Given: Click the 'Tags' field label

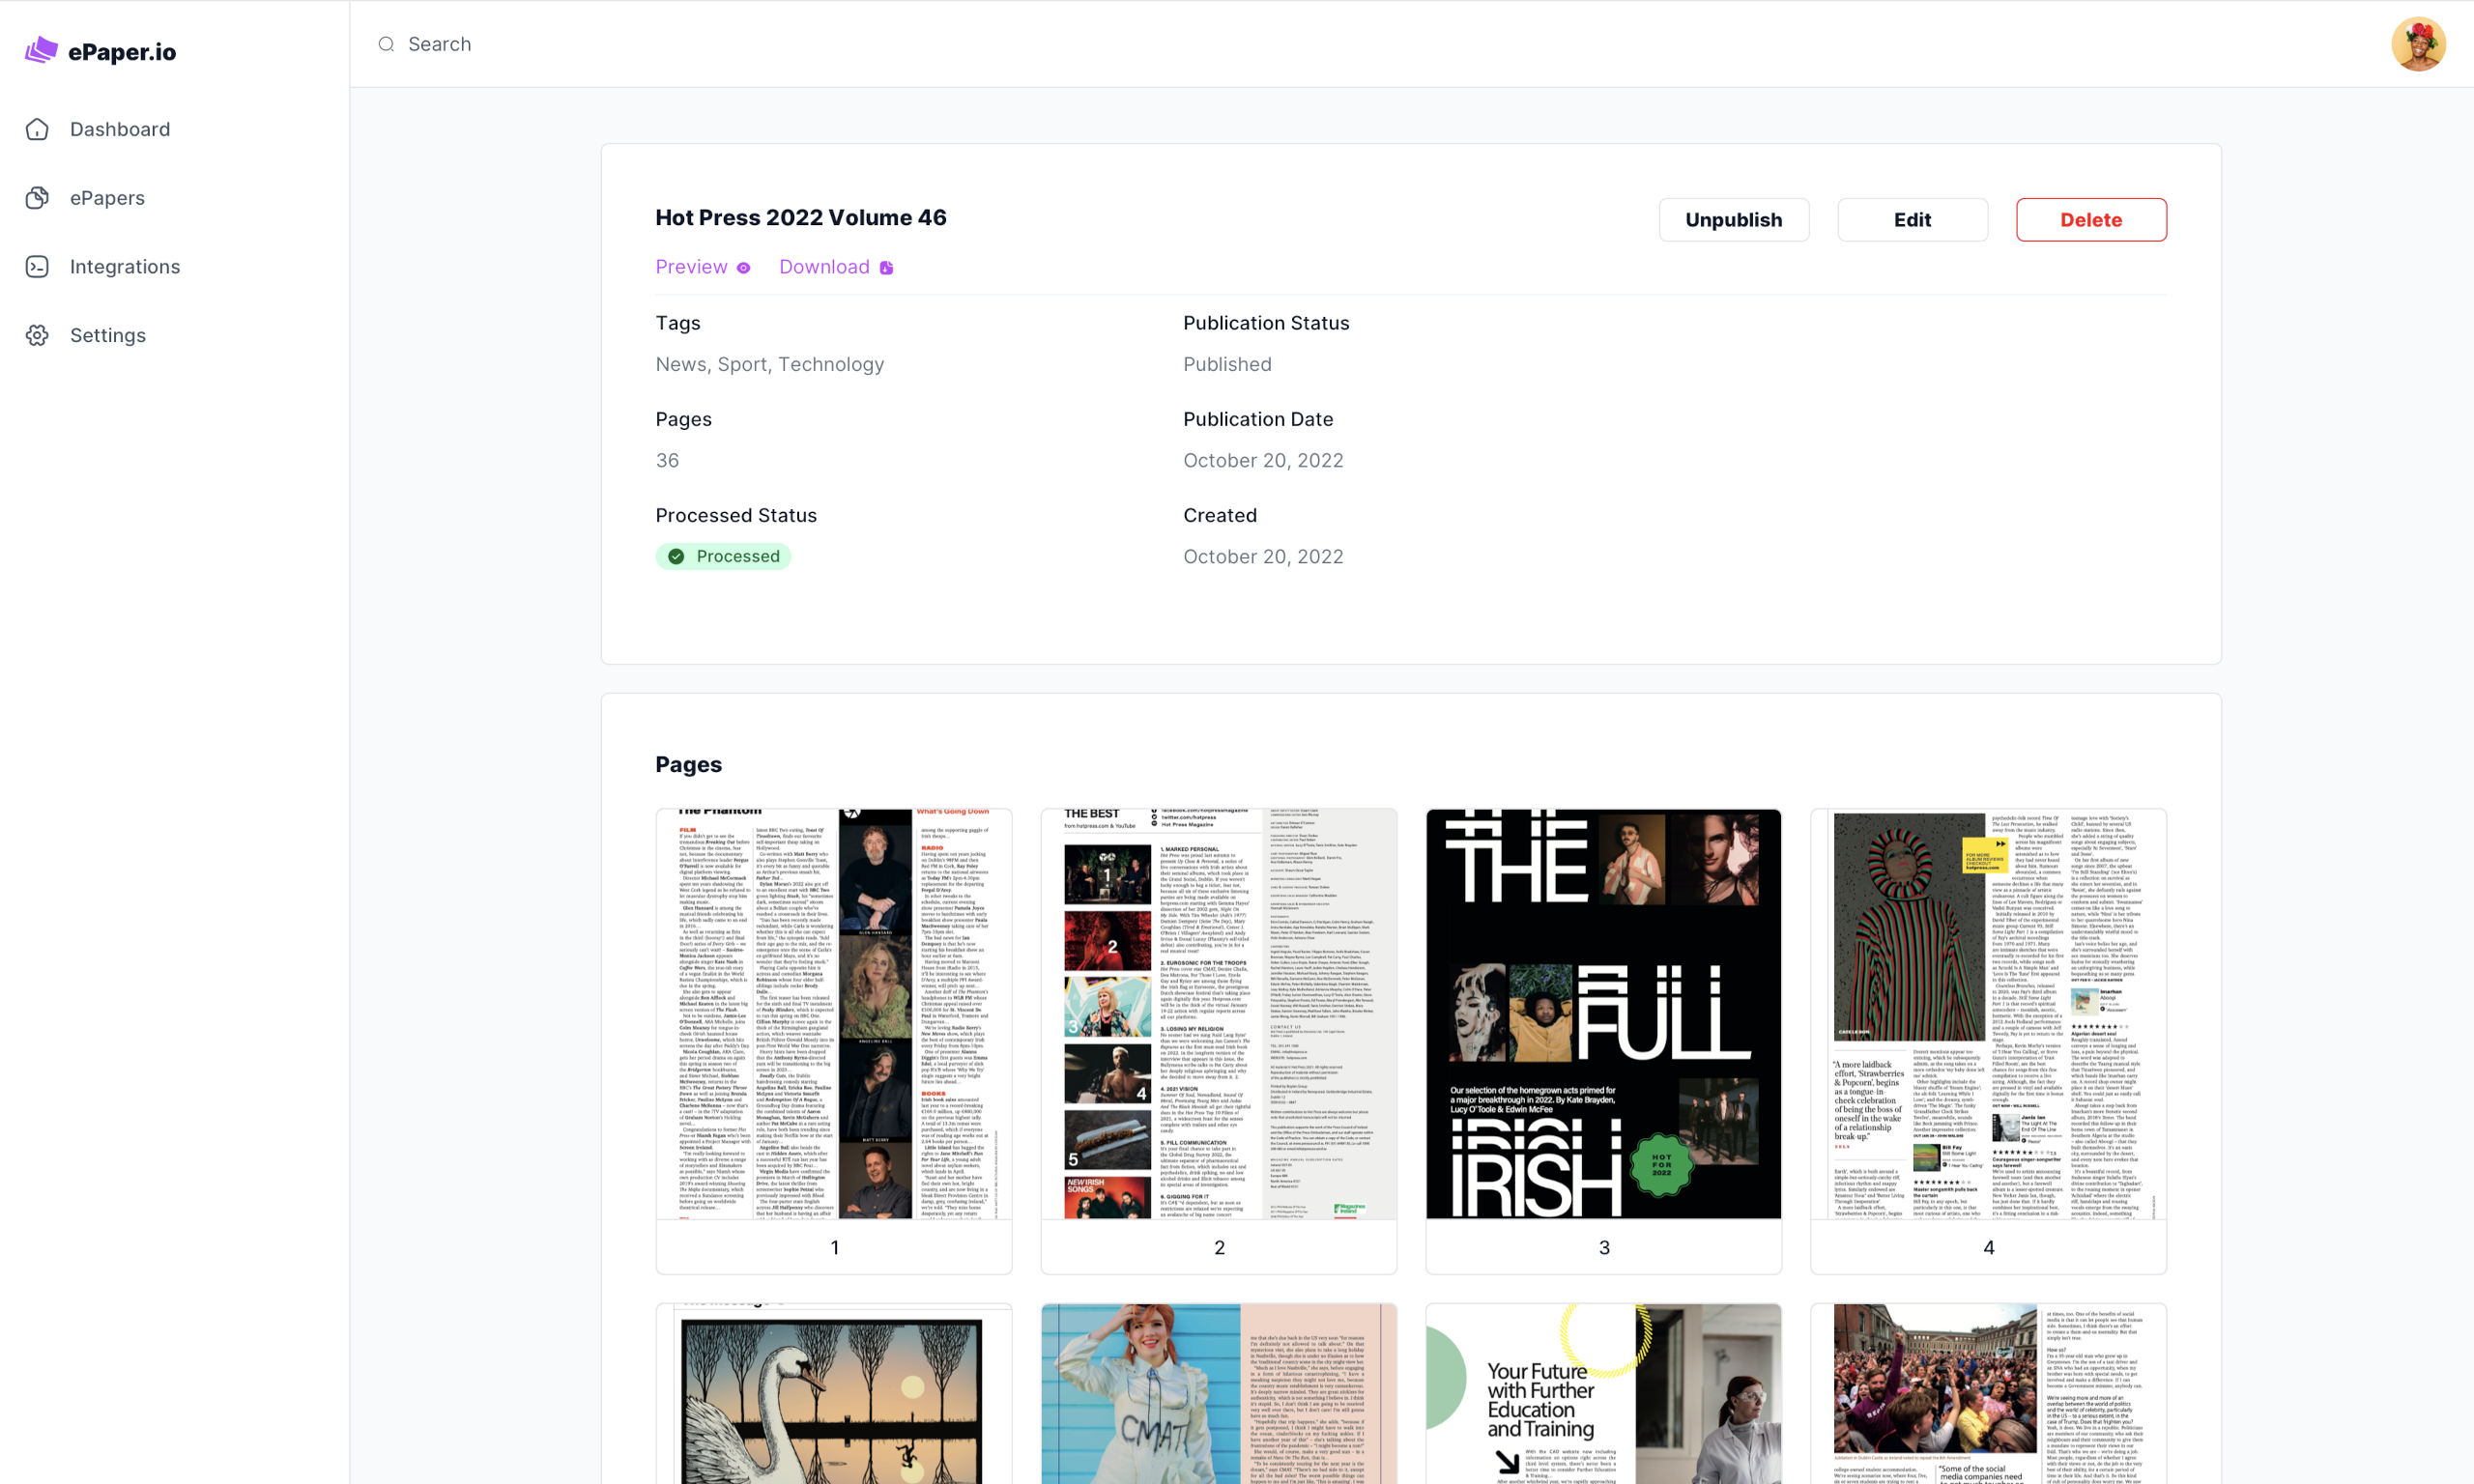Looking at the screenshot, I should coord(677,323).
